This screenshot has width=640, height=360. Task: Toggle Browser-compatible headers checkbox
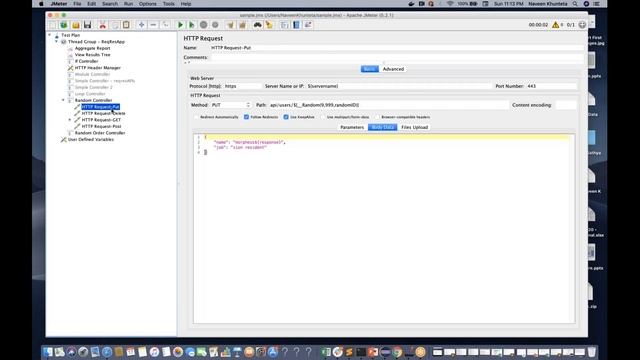pos(377,117)
